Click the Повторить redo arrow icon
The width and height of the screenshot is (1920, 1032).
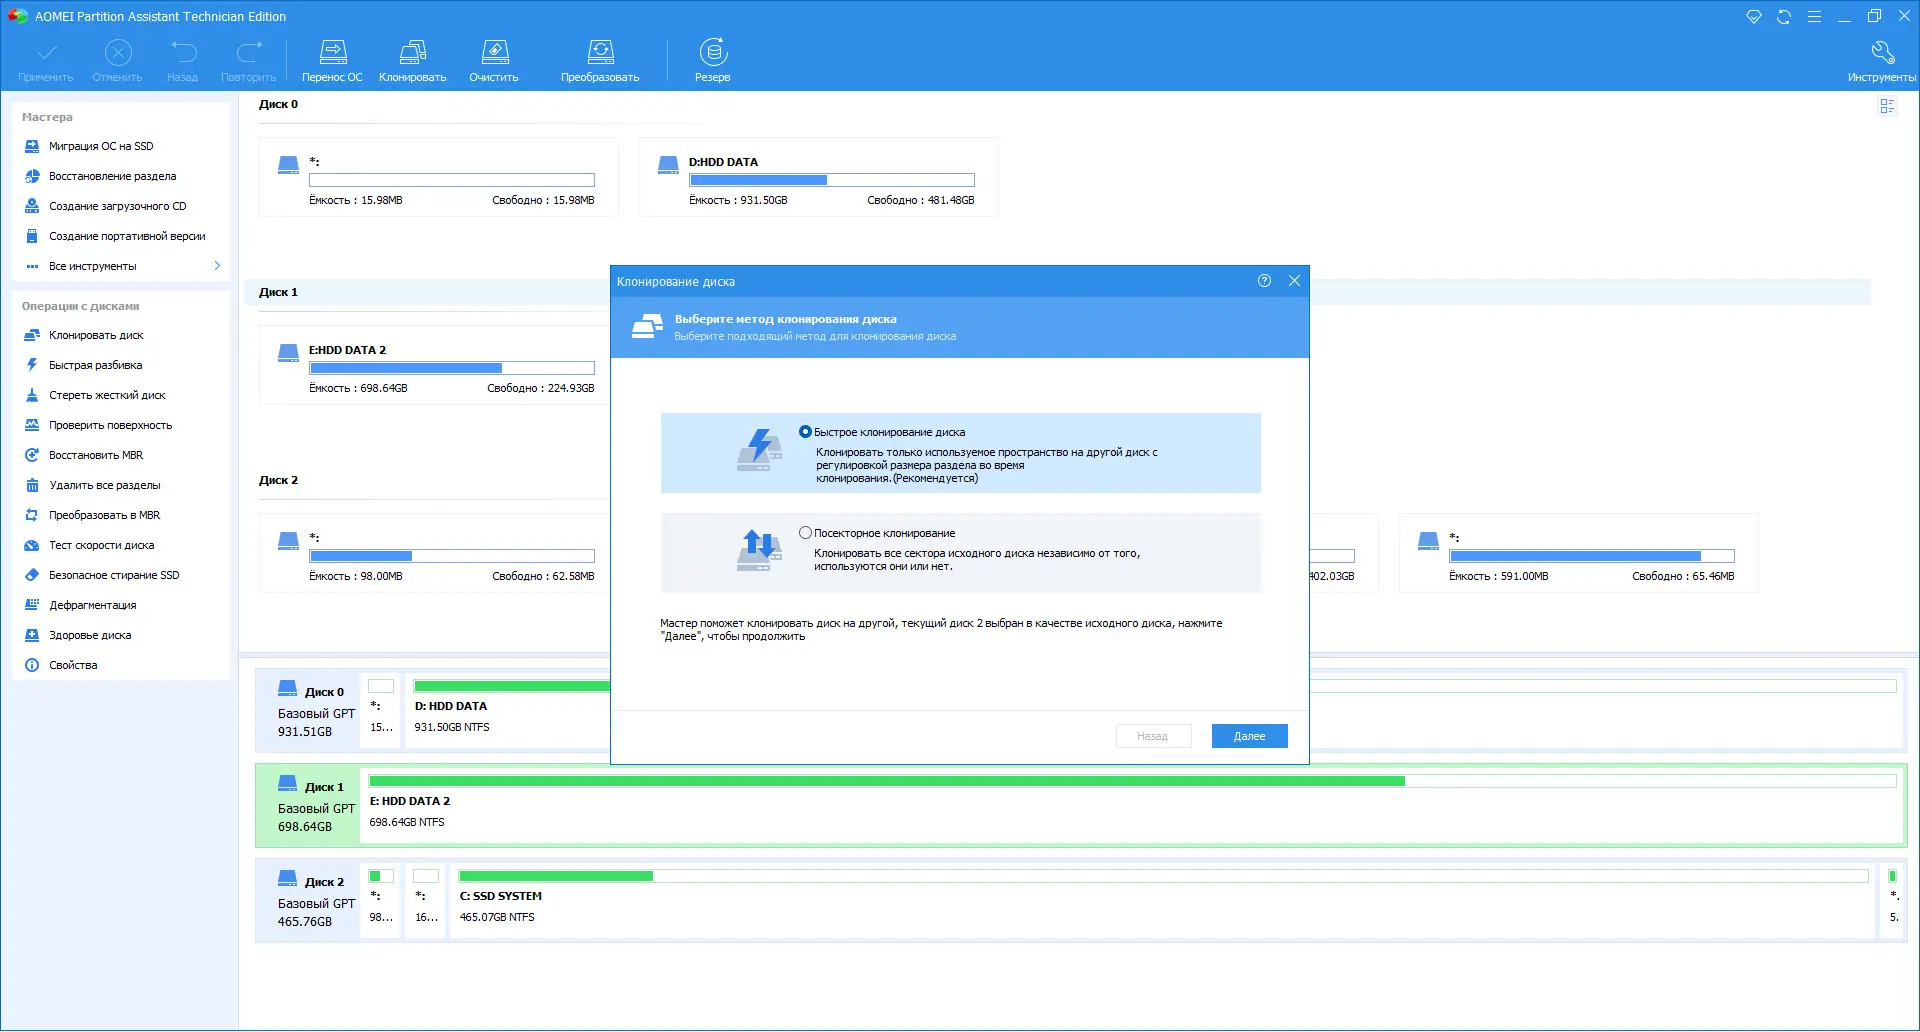coord(249,61)
